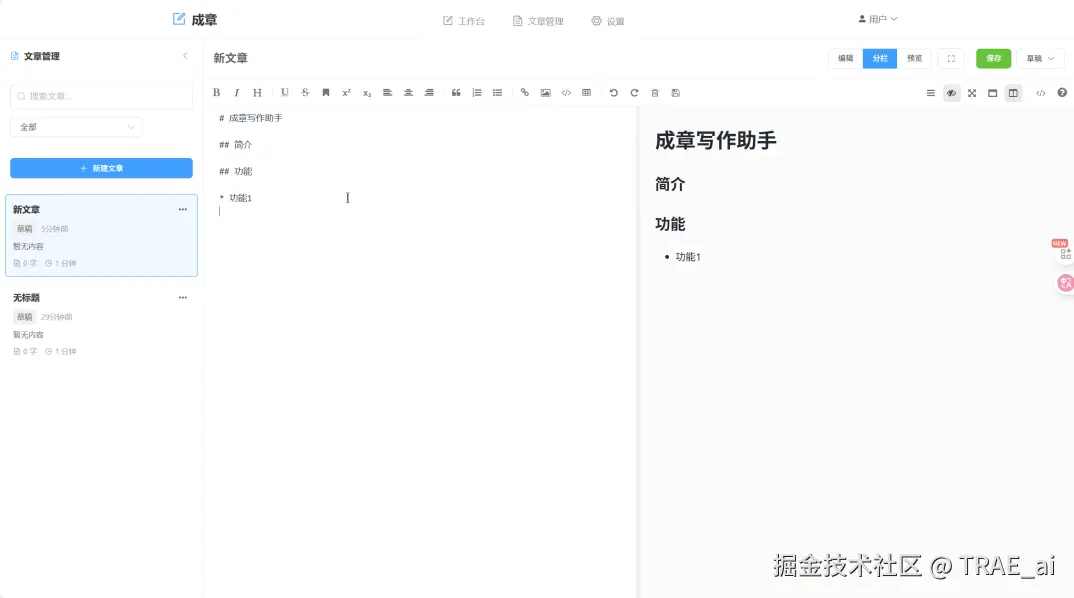Insert an image into the article
Image resolution: width=1074 pixels, height=598 pixels.
pos(545,92)
